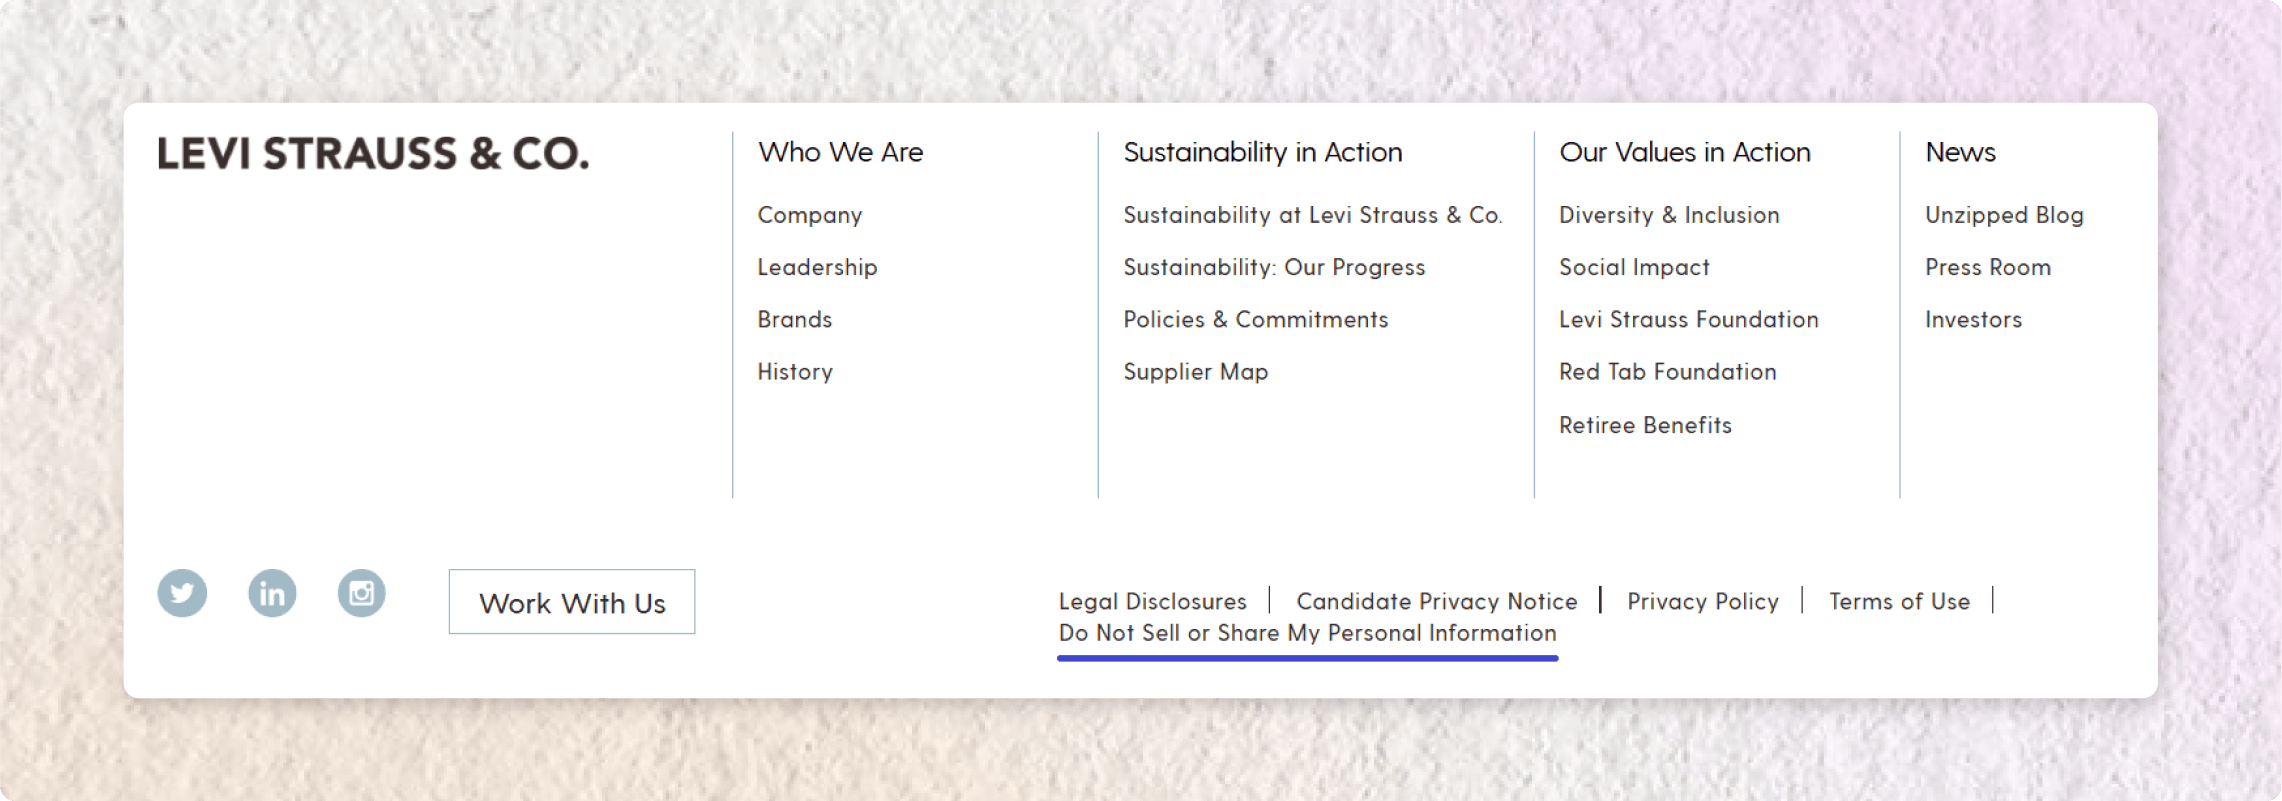Visit the Brands page link

click(794, 319)
